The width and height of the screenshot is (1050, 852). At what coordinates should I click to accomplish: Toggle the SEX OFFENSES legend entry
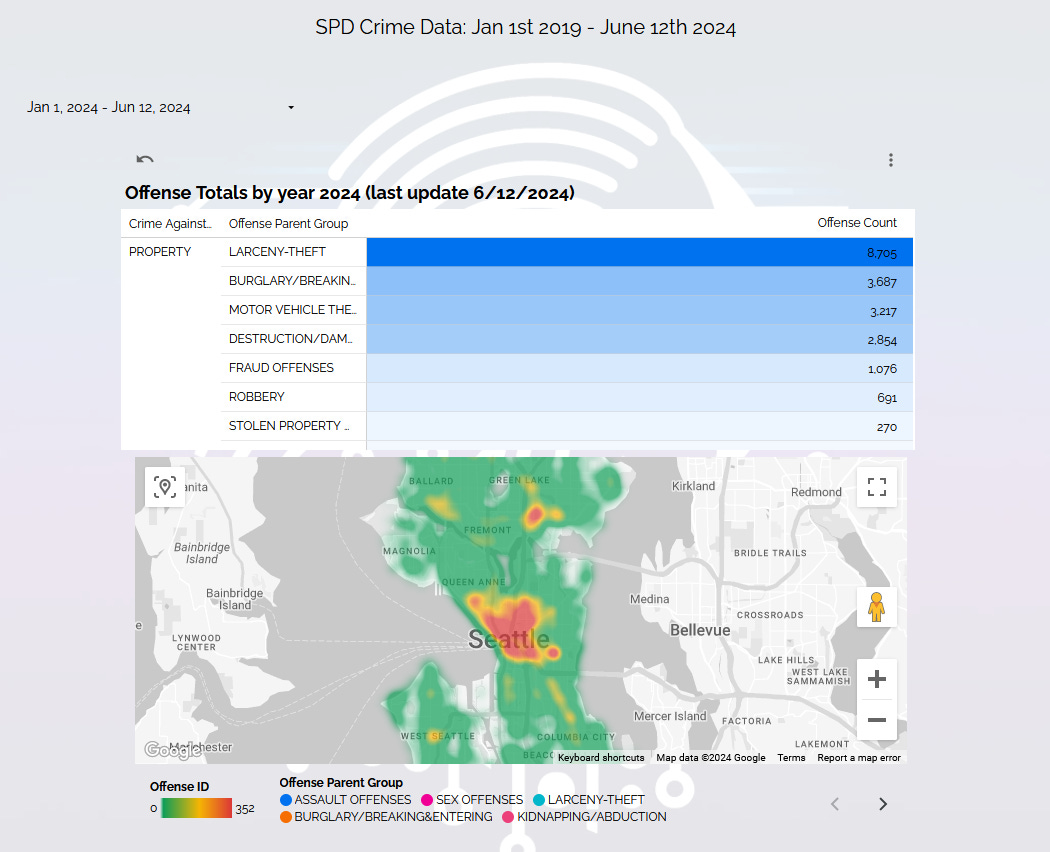(x=471, y=799)
